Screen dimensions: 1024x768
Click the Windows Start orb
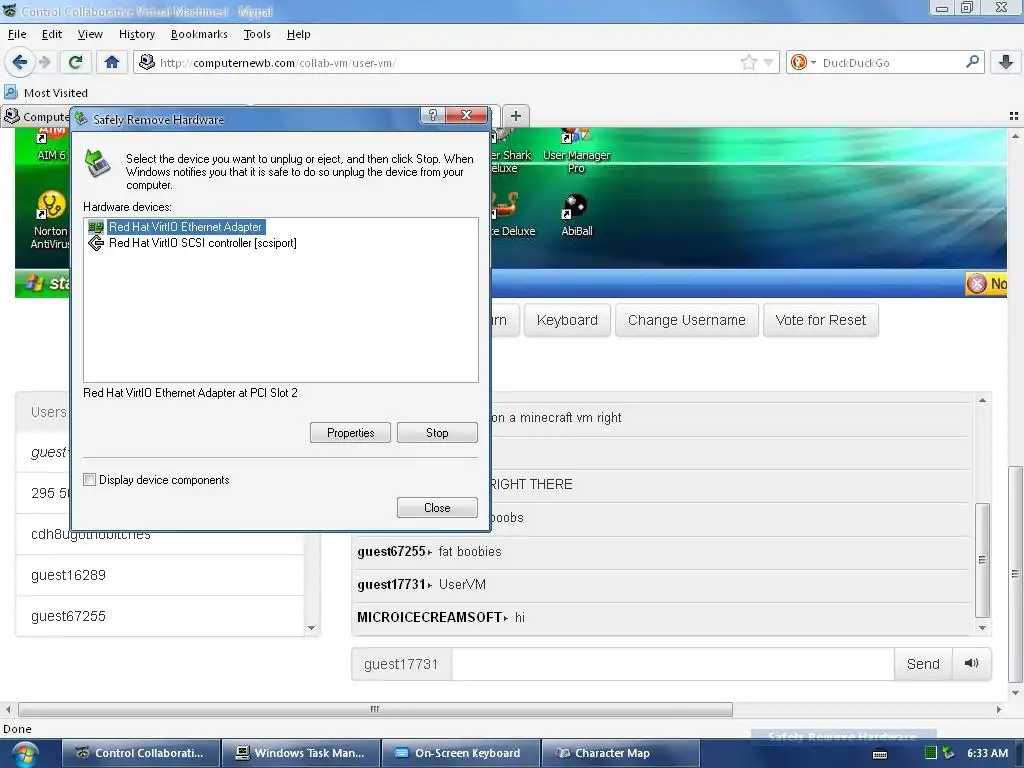point(25,754)
